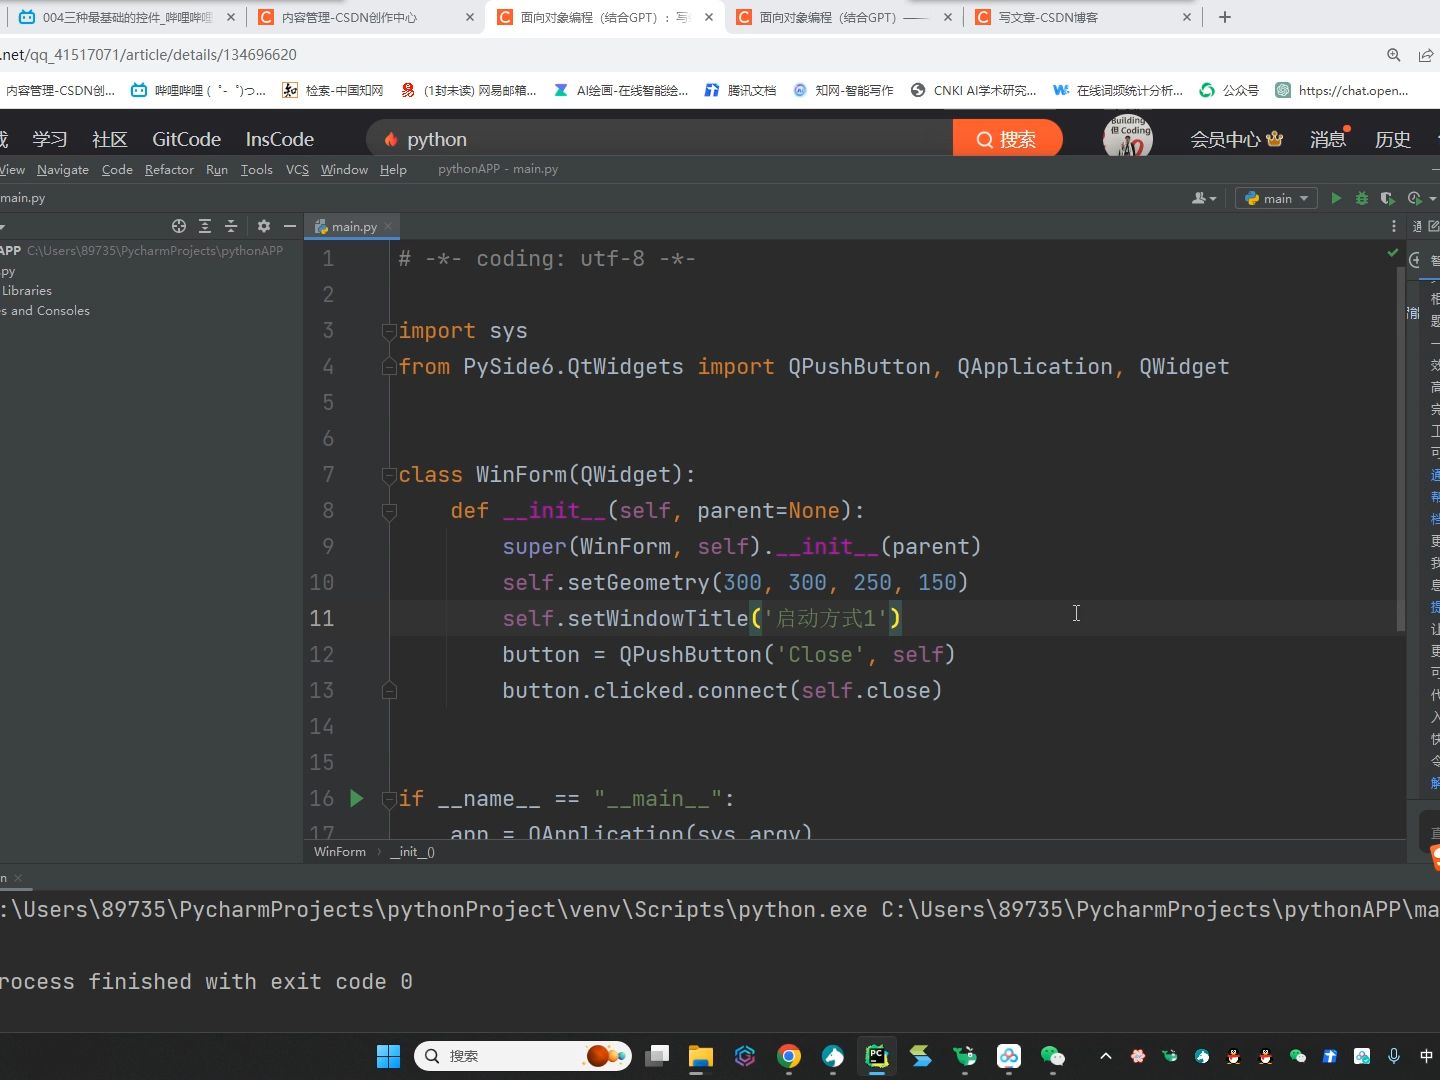Open 社区 link in CSDN nav
This screenshot has height=1080, width=1440.
coord(110,140)
